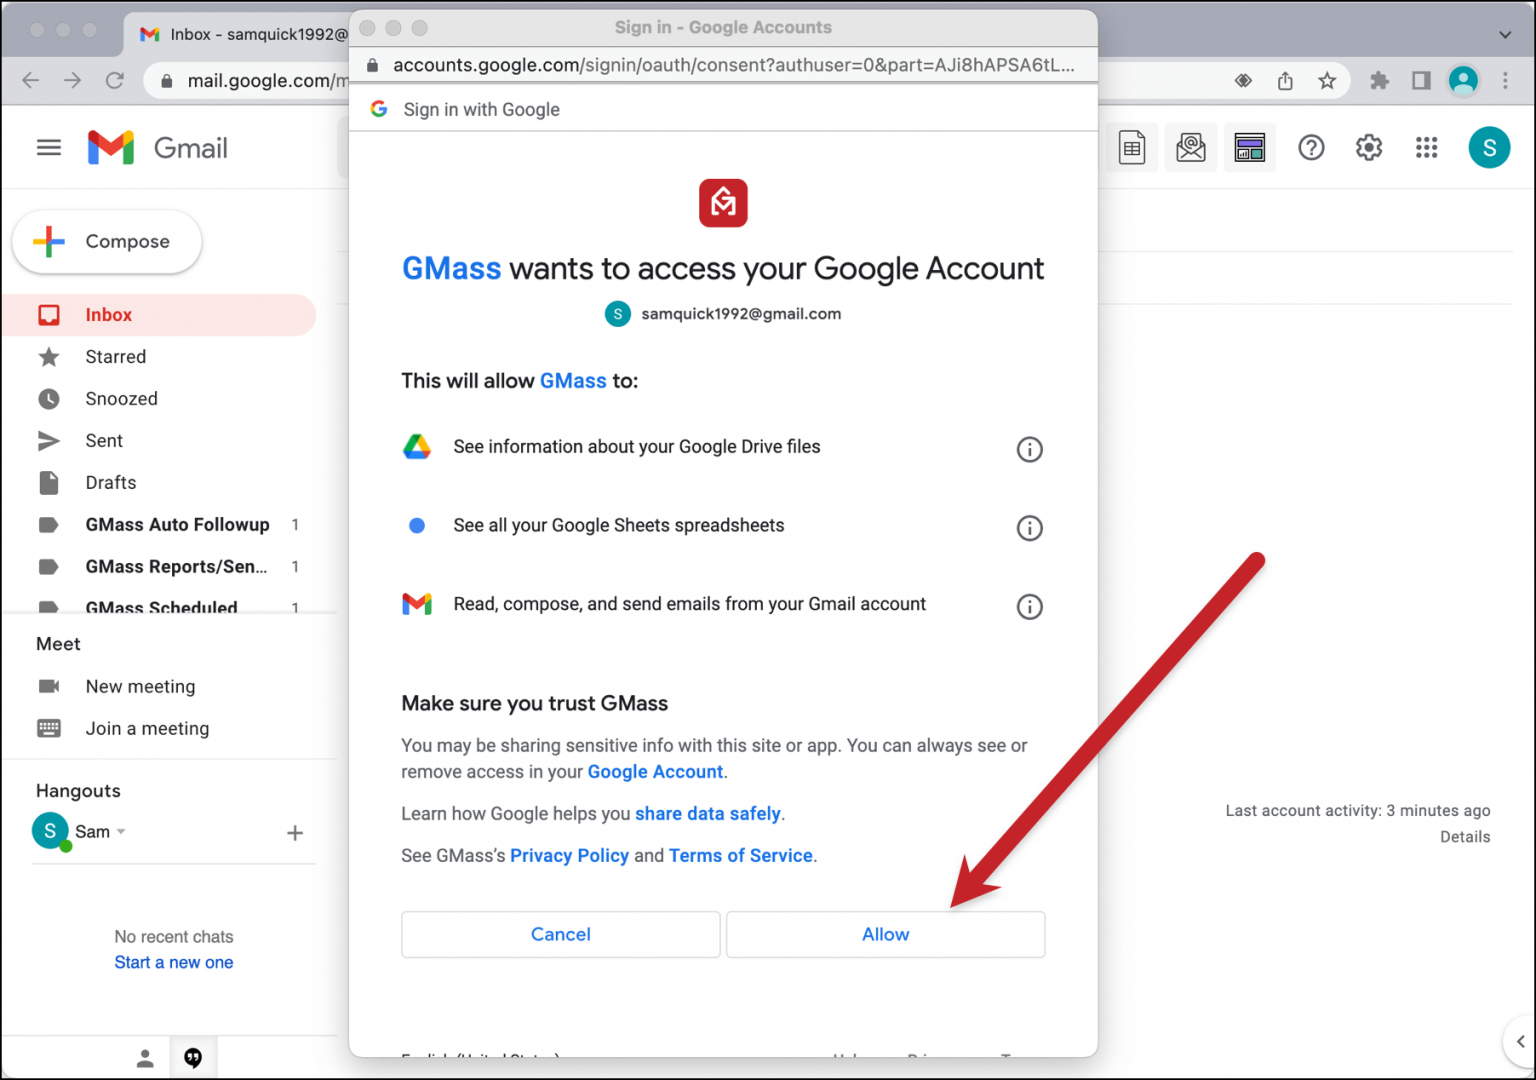Click the Compose button
Screen dimensions: 1536x1080
click(106, 241)
